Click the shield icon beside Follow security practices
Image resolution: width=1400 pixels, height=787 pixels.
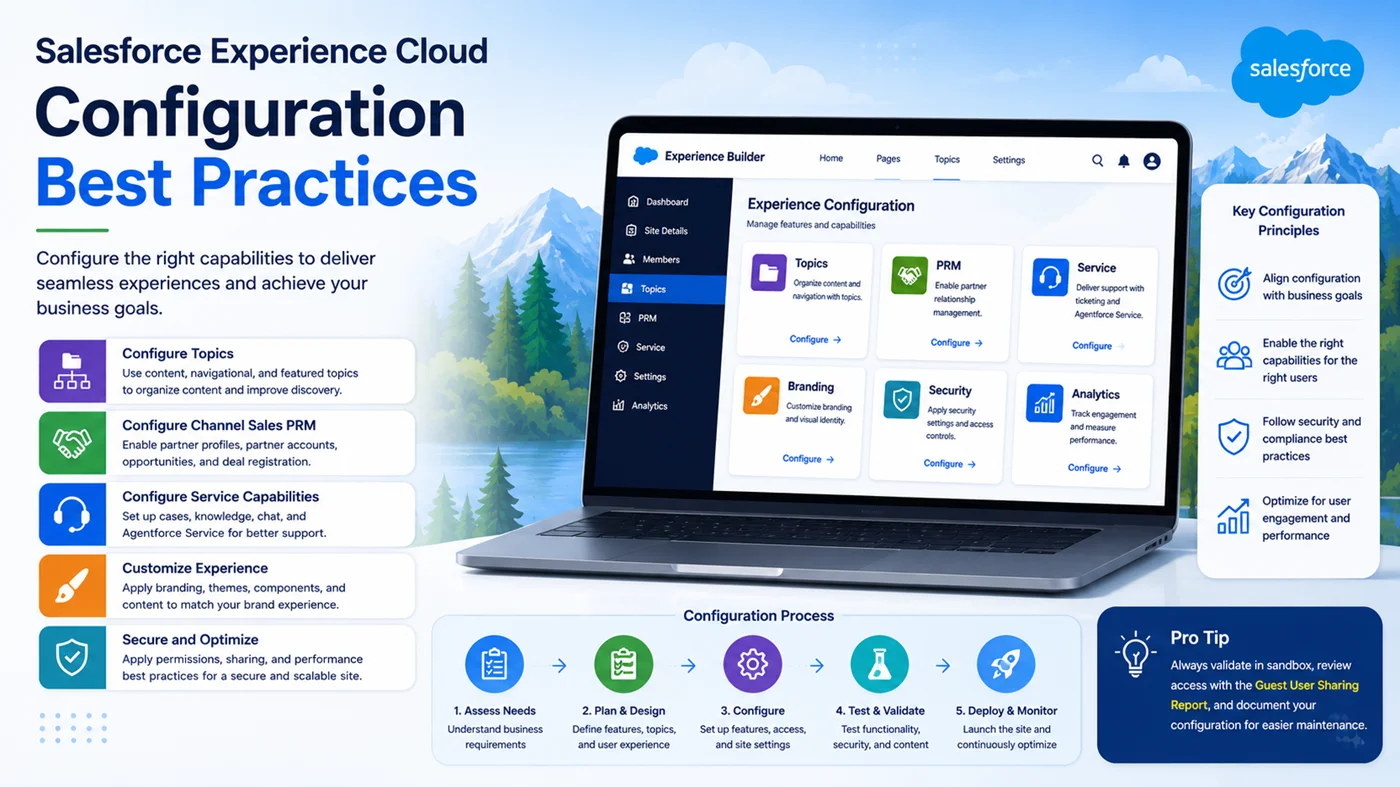coord(1234,438)
